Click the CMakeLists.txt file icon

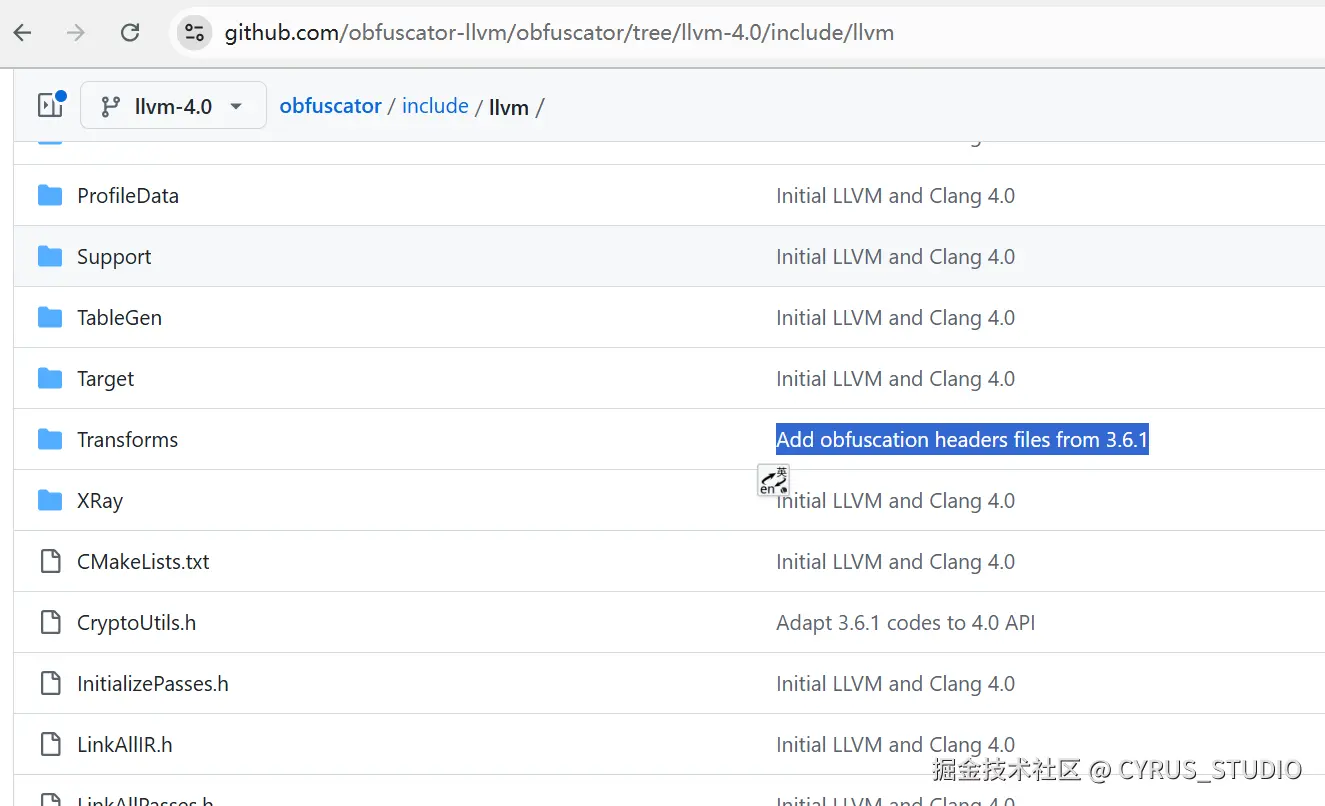[50, 562]
